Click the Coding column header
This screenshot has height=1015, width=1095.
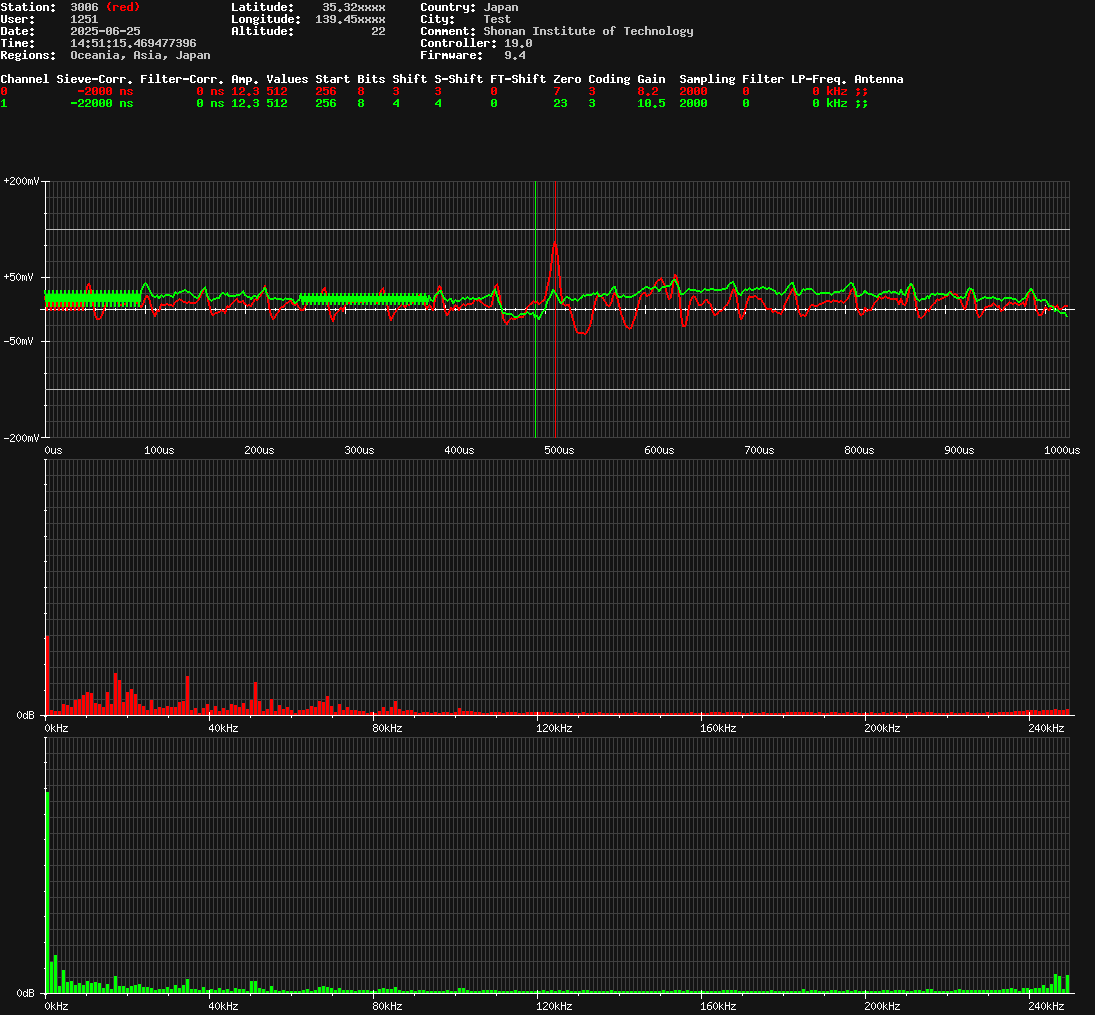(609, 79)
